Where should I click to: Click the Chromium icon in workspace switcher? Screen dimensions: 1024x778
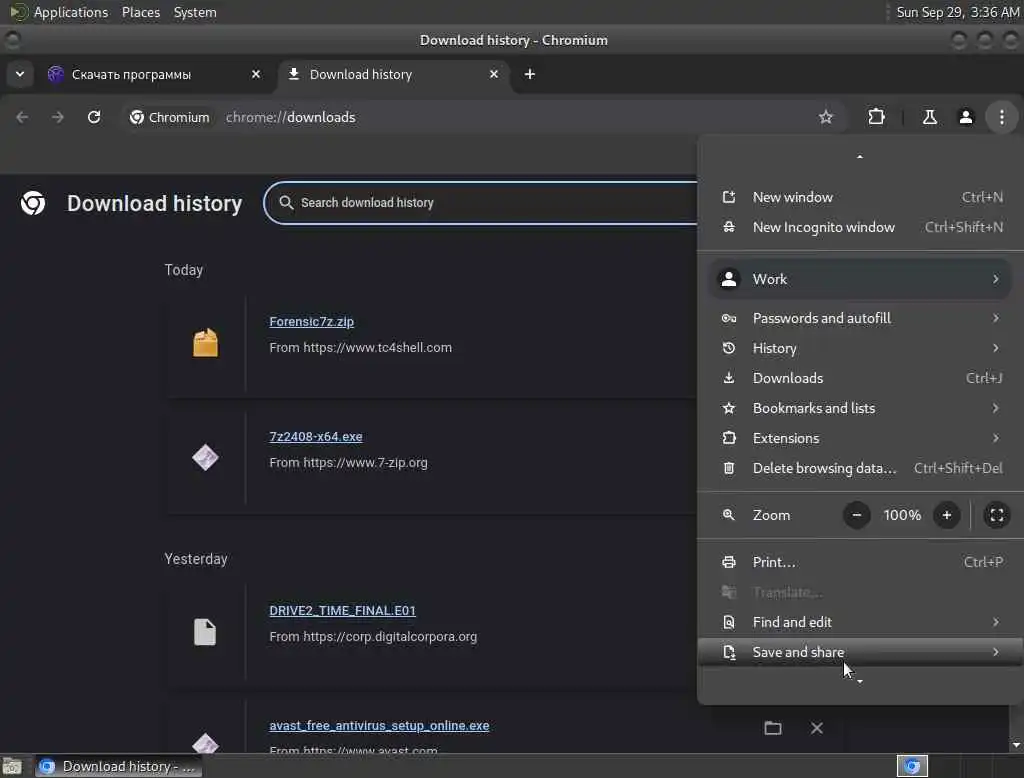(912, 766)
